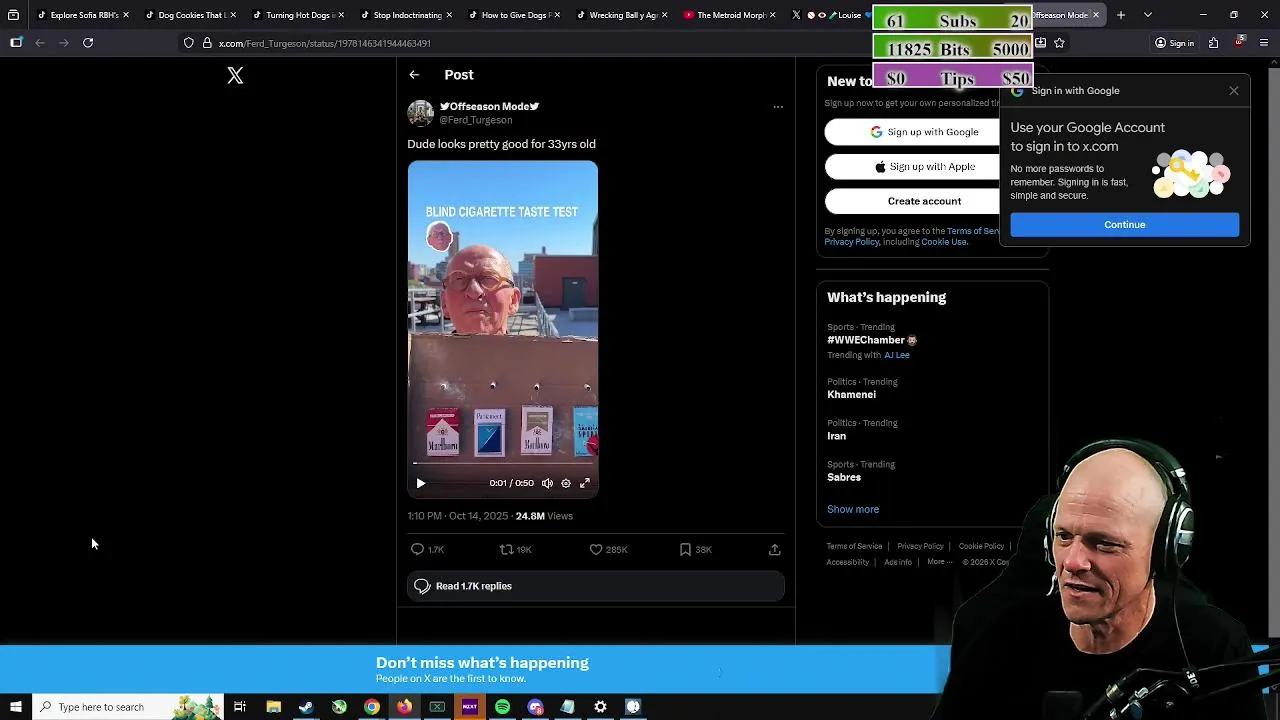Open a new browser tab
Screen dimensions: 1280x720
click(1121, 15)
